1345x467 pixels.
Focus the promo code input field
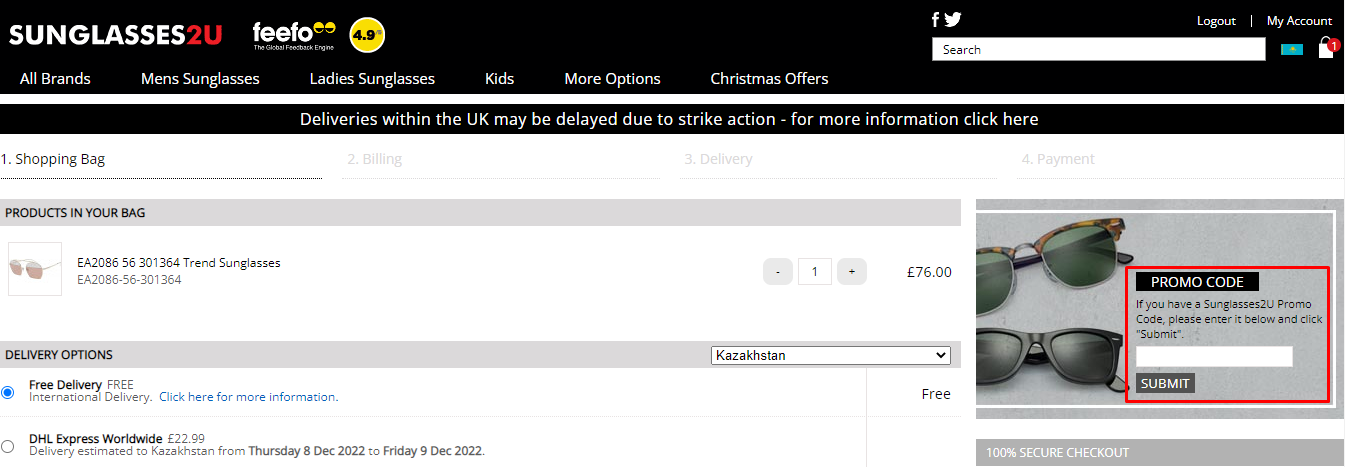pyautogui.click(x=1214, y=356)
